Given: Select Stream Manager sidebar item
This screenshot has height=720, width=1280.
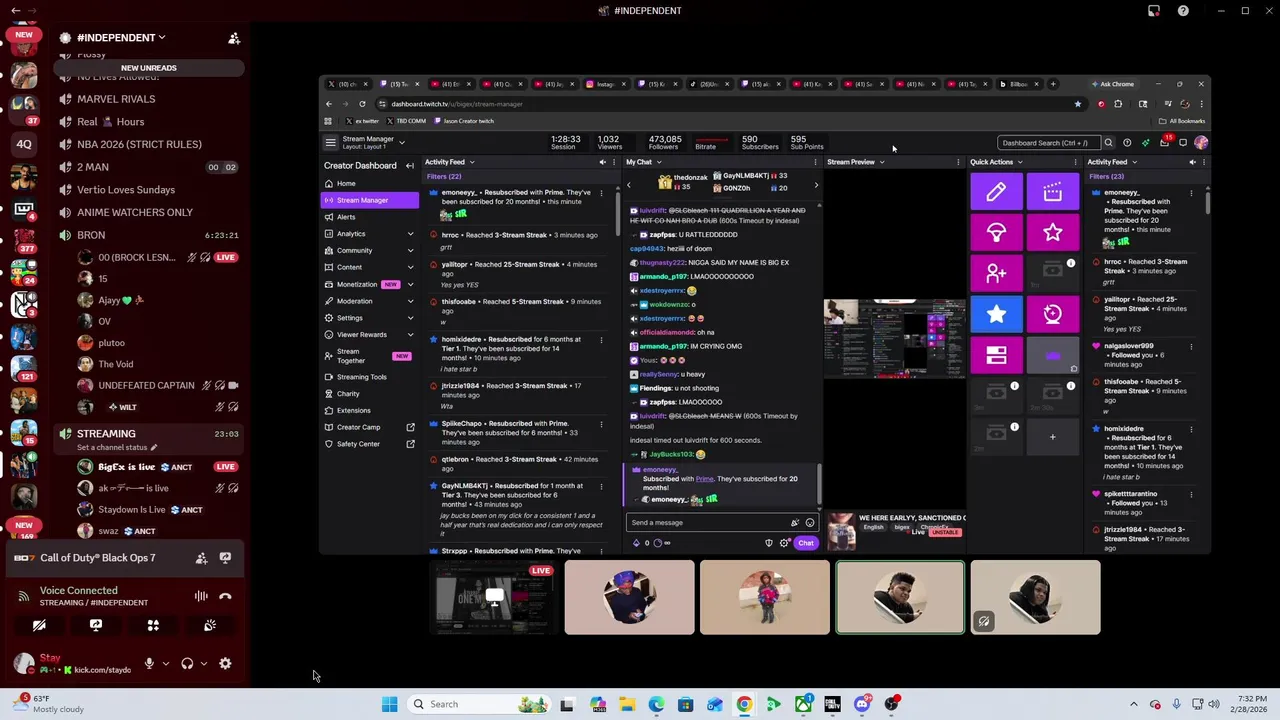Looking at the screenshot, I should pos(369,200).
